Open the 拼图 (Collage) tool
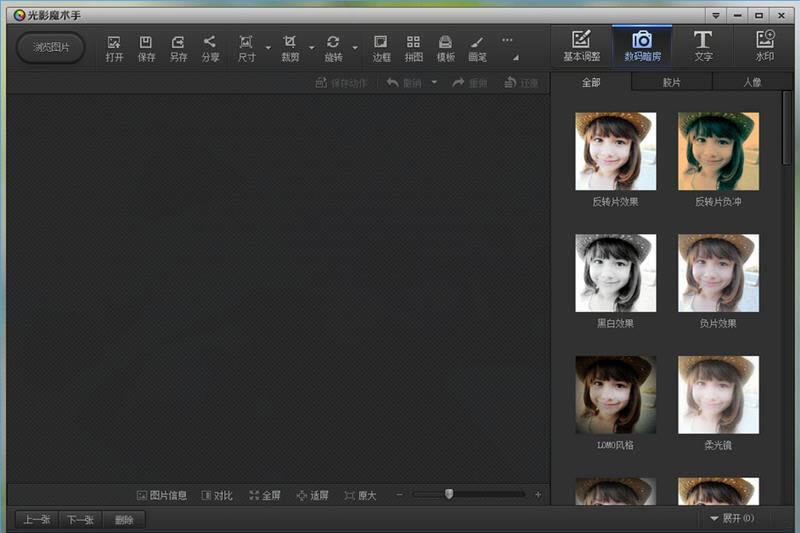Viewport: 800px width, 533px height. (x=413, y=47)
